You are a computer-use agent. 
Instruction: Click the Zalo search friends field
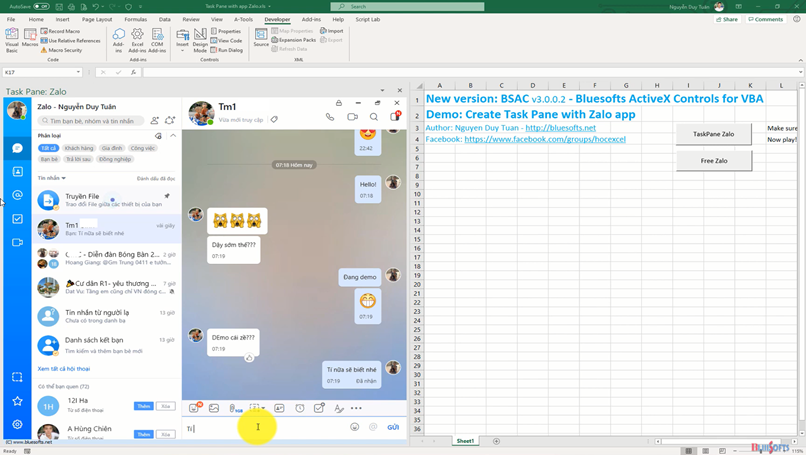coord(91,121)
